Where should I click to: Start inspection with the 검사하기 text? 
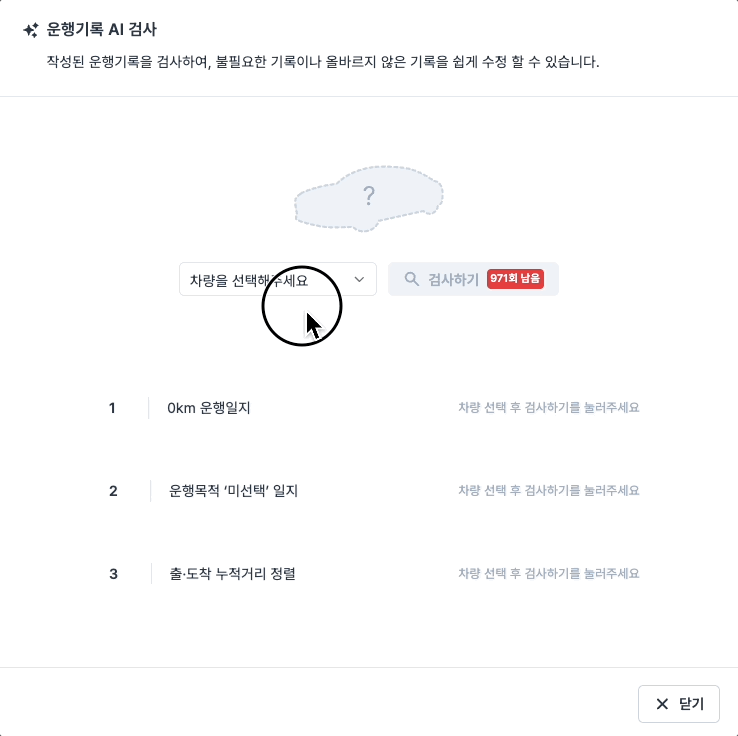453,280
